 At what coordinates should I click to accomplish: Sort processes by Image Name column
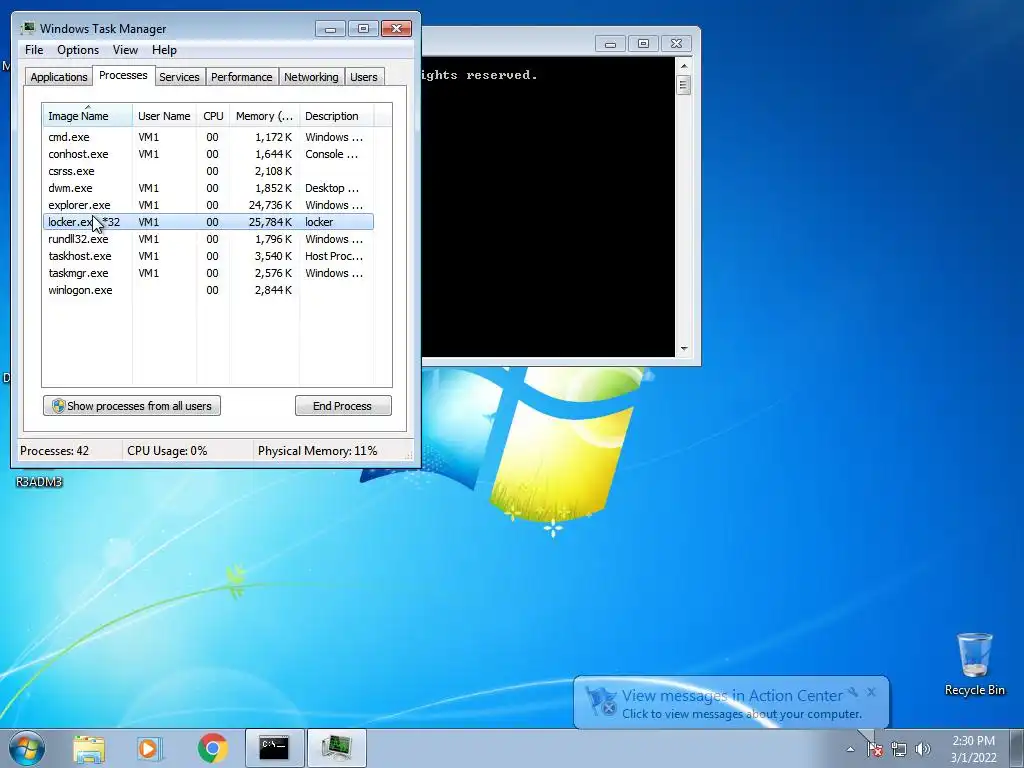coord(88,116)
